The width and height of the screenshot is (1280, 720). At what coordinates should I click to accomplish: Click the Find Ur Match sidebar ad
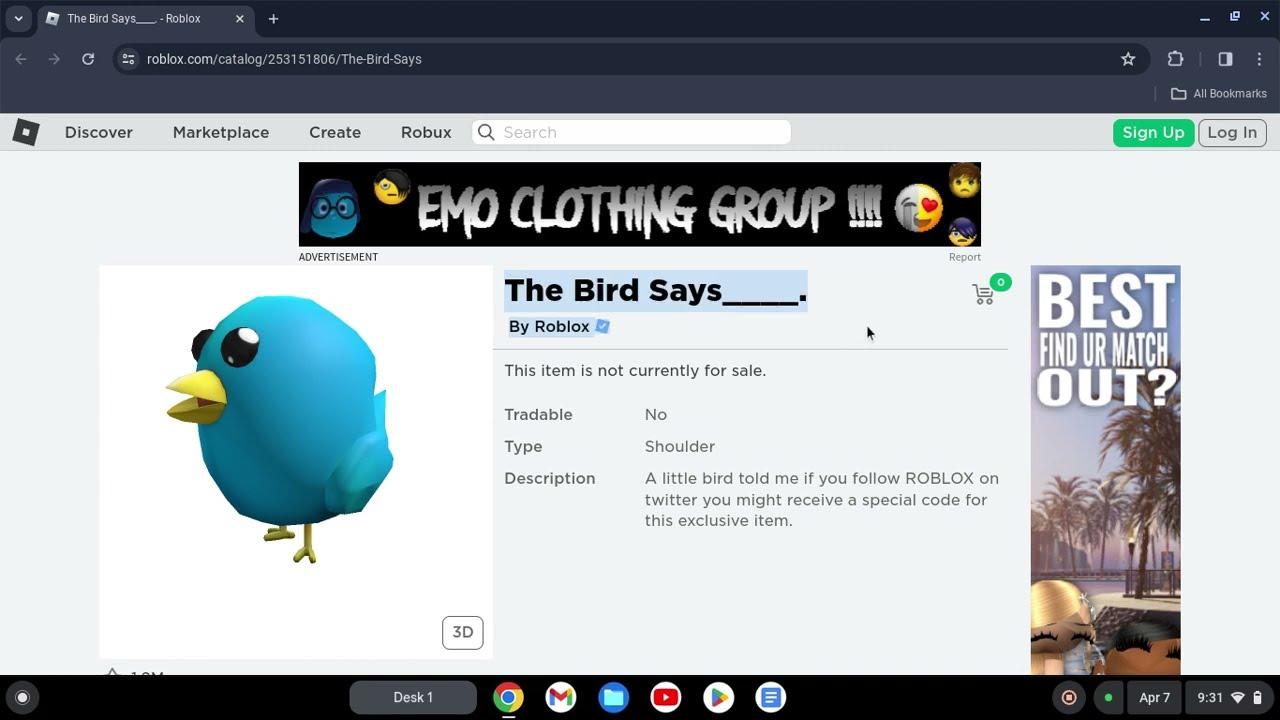click(1106, 470)
